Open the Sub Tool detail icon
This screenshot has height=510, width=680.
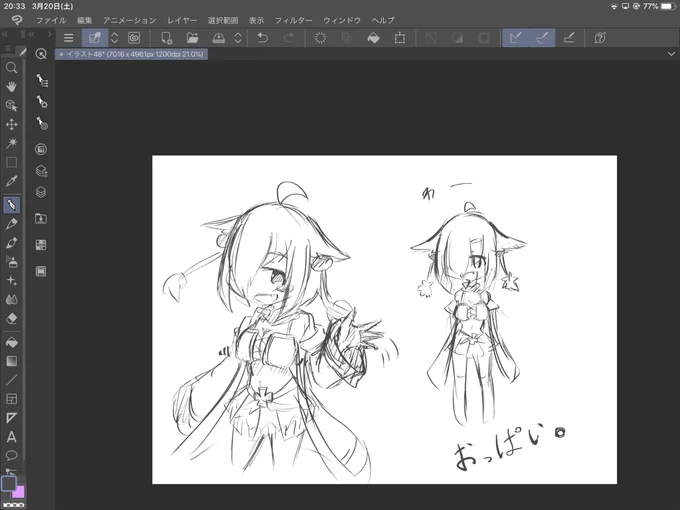(42, 80)
